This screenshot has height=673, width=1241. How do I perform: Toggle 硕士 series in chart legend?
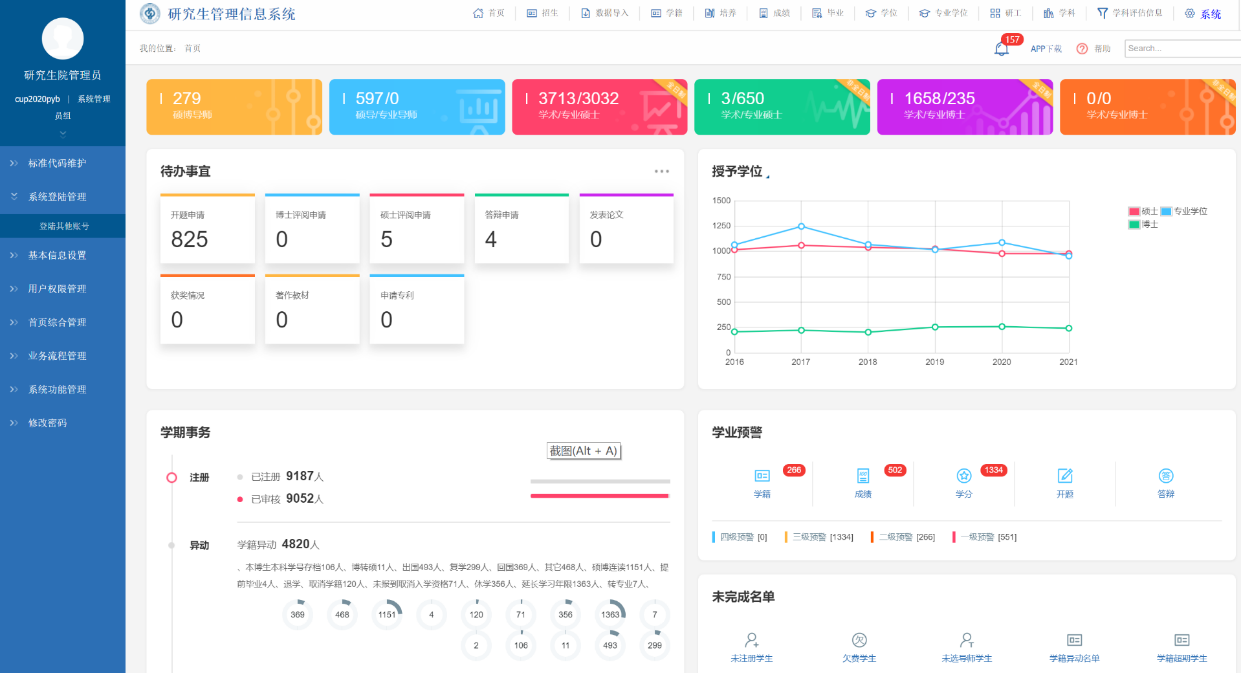1135,211
